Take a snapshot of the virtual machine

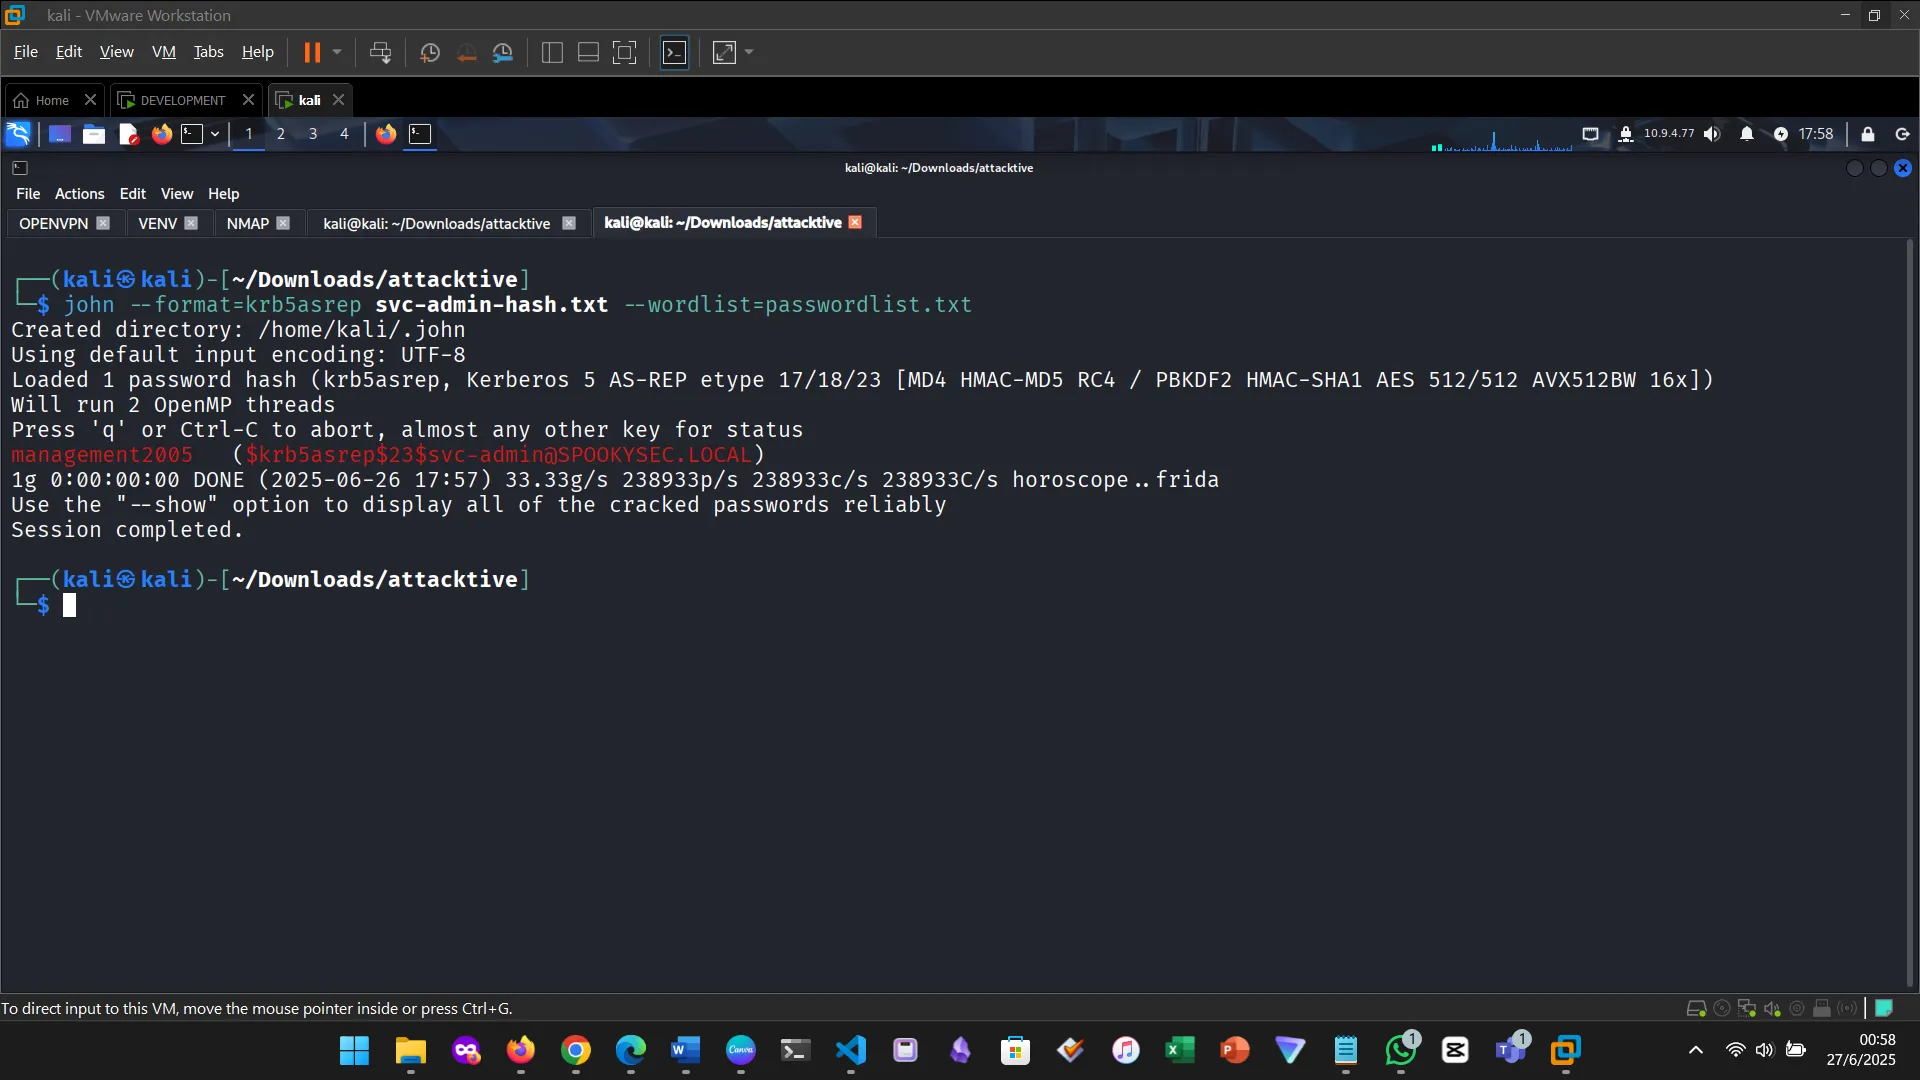pyautogui.click(x=430, y=52)
